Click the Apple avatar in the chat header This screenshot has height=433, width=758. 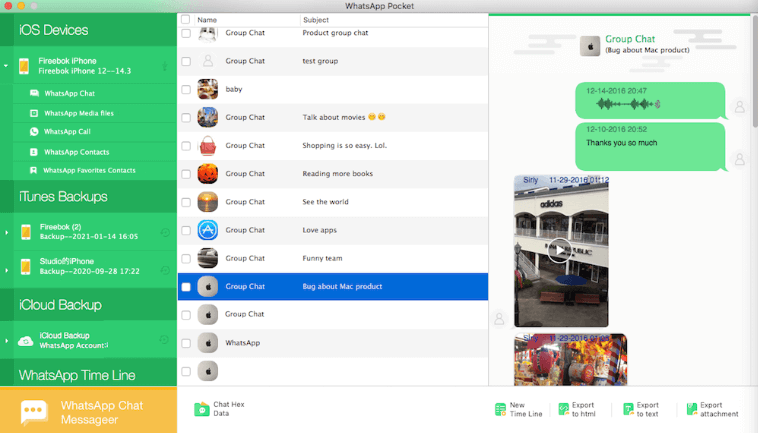pyautogui.click(x=590, y=46)
